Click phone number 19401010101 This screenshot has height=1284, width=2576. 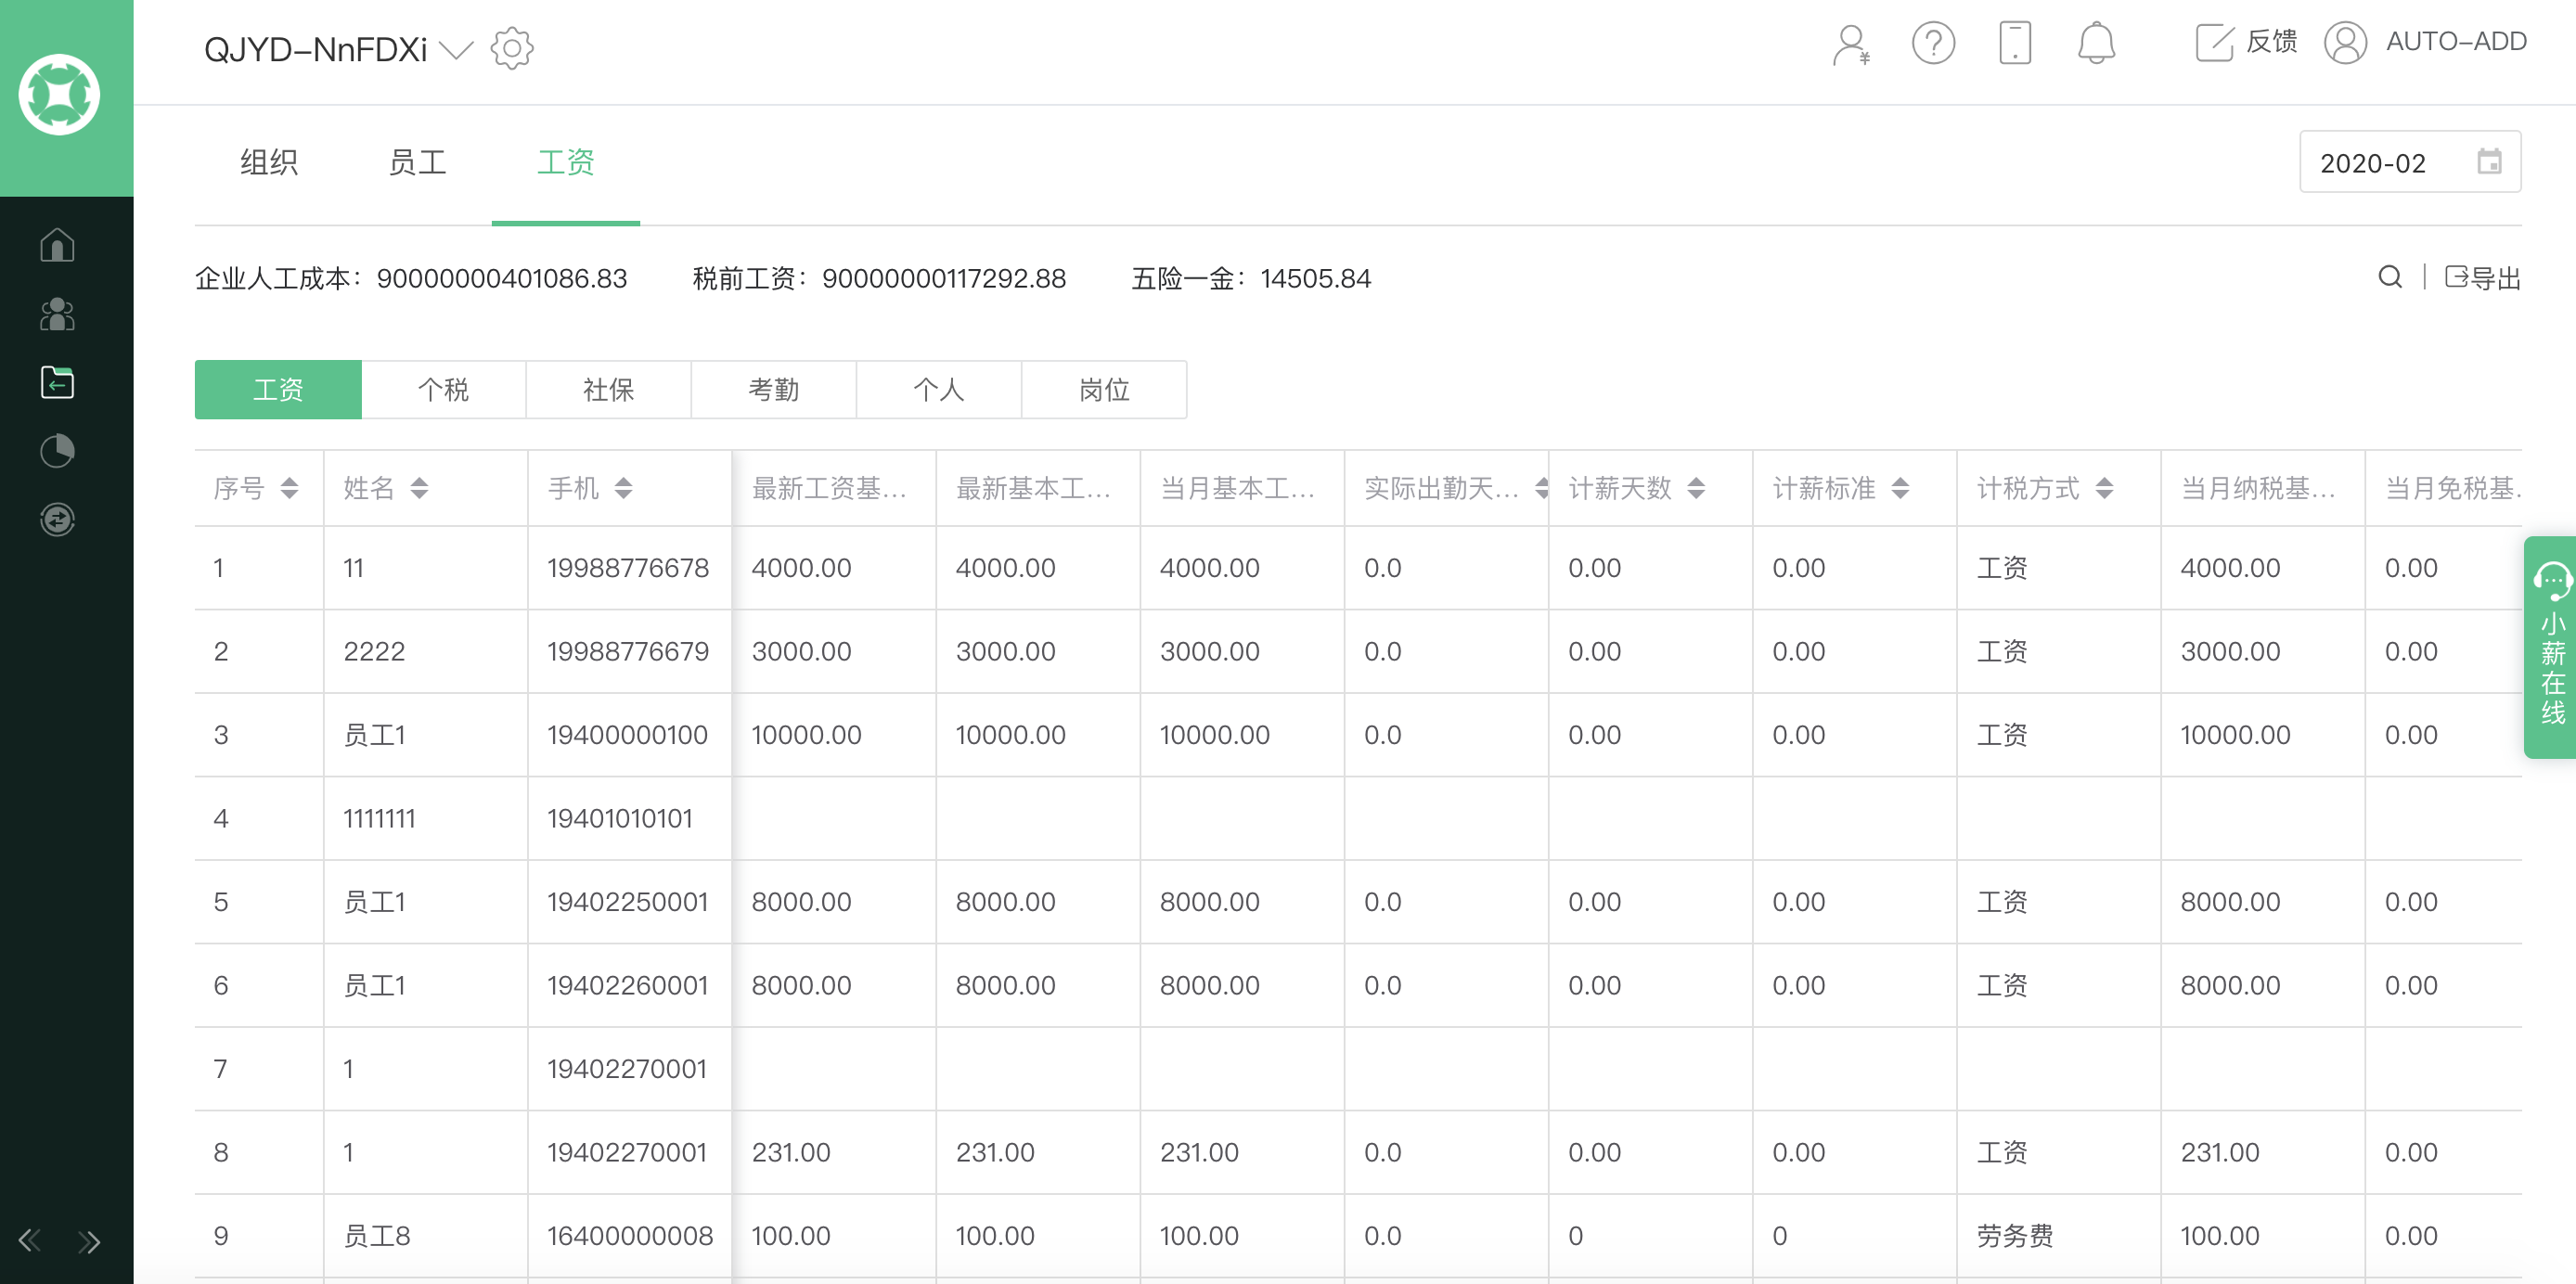click(x=619, y=819)
